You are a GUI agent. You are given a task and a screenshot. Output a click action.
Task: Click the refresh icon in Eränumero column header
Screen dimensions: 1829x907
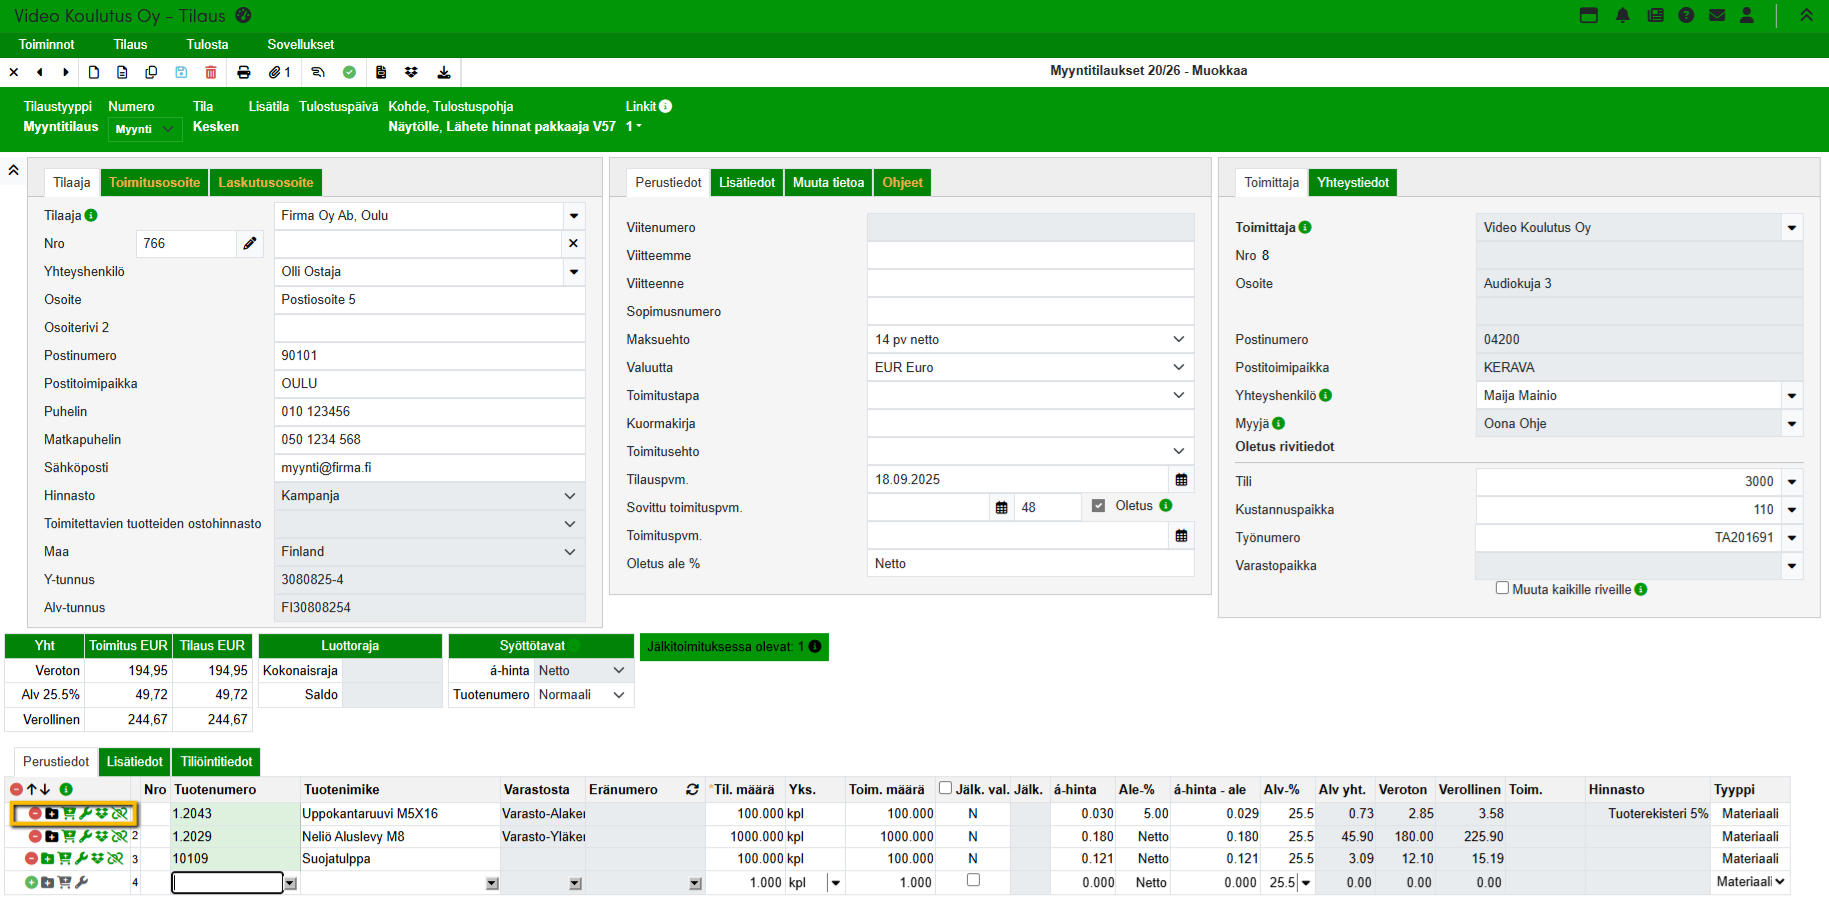[x=692, y=790]
